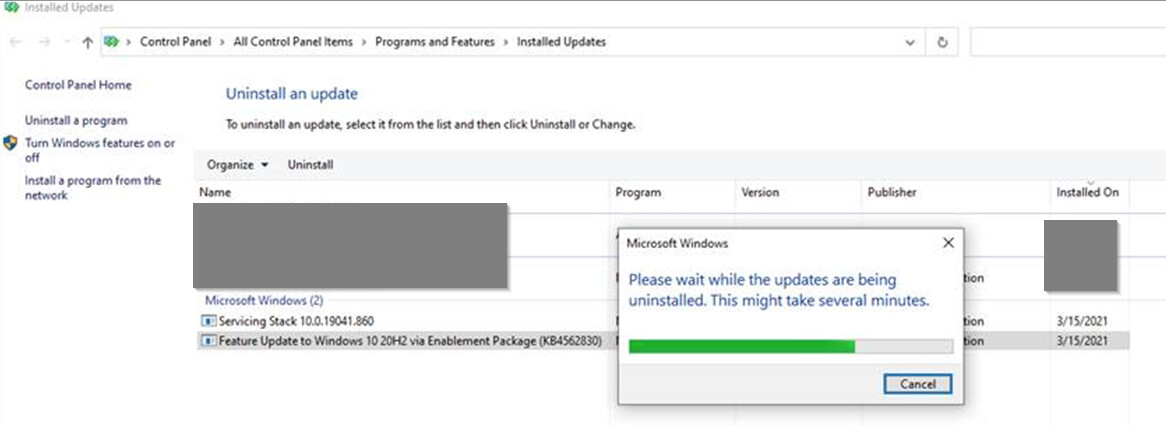Click the Up one level arrow icon
This screenshot has width=1166, height=426.
coord(87,42)
